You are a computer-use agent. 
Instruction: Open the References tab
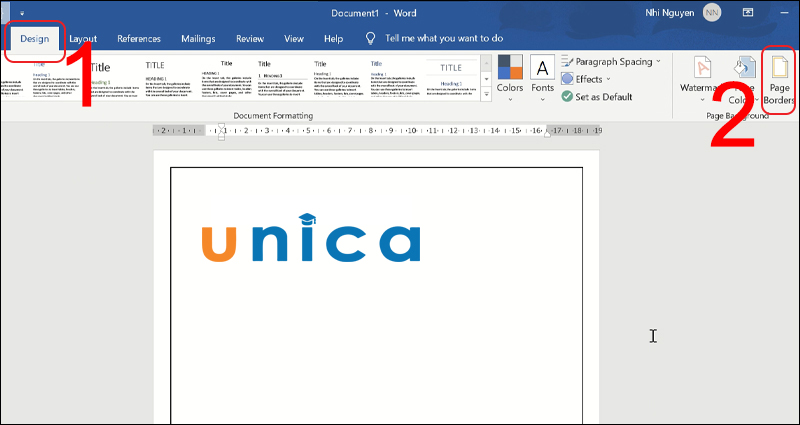(138, 39)
